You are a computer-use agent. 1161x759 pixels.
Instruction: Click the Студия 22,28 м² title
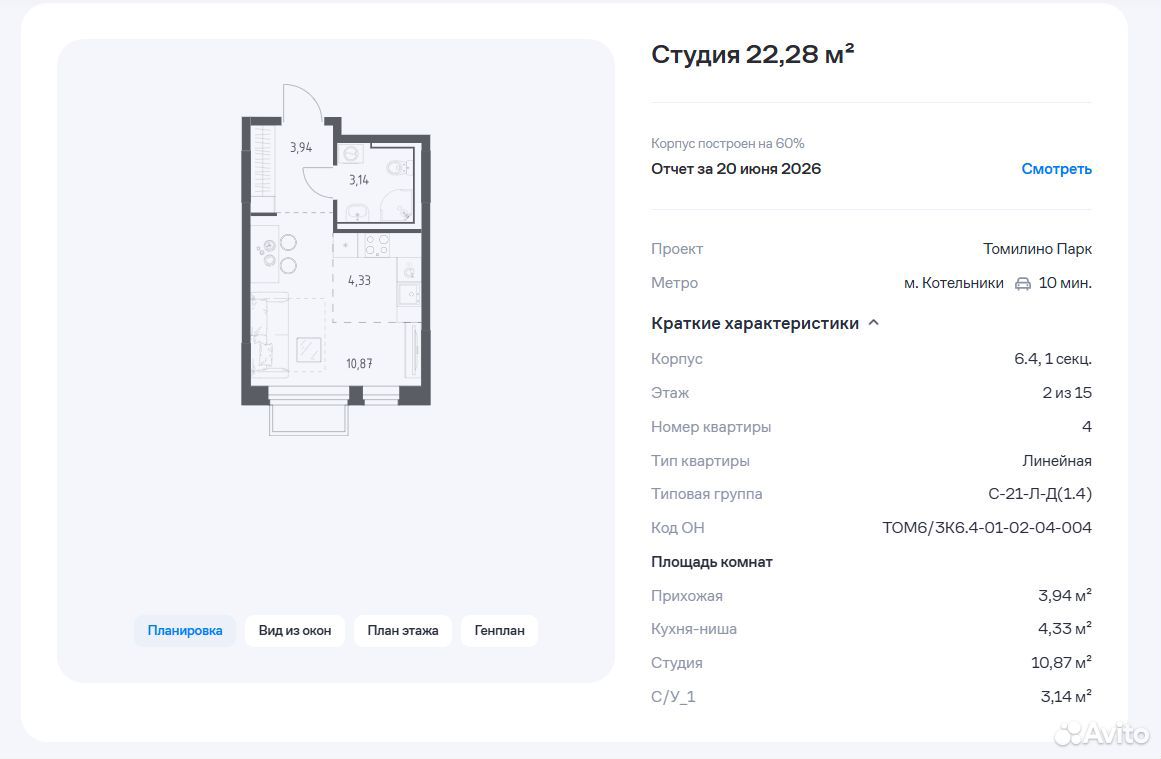752,54
